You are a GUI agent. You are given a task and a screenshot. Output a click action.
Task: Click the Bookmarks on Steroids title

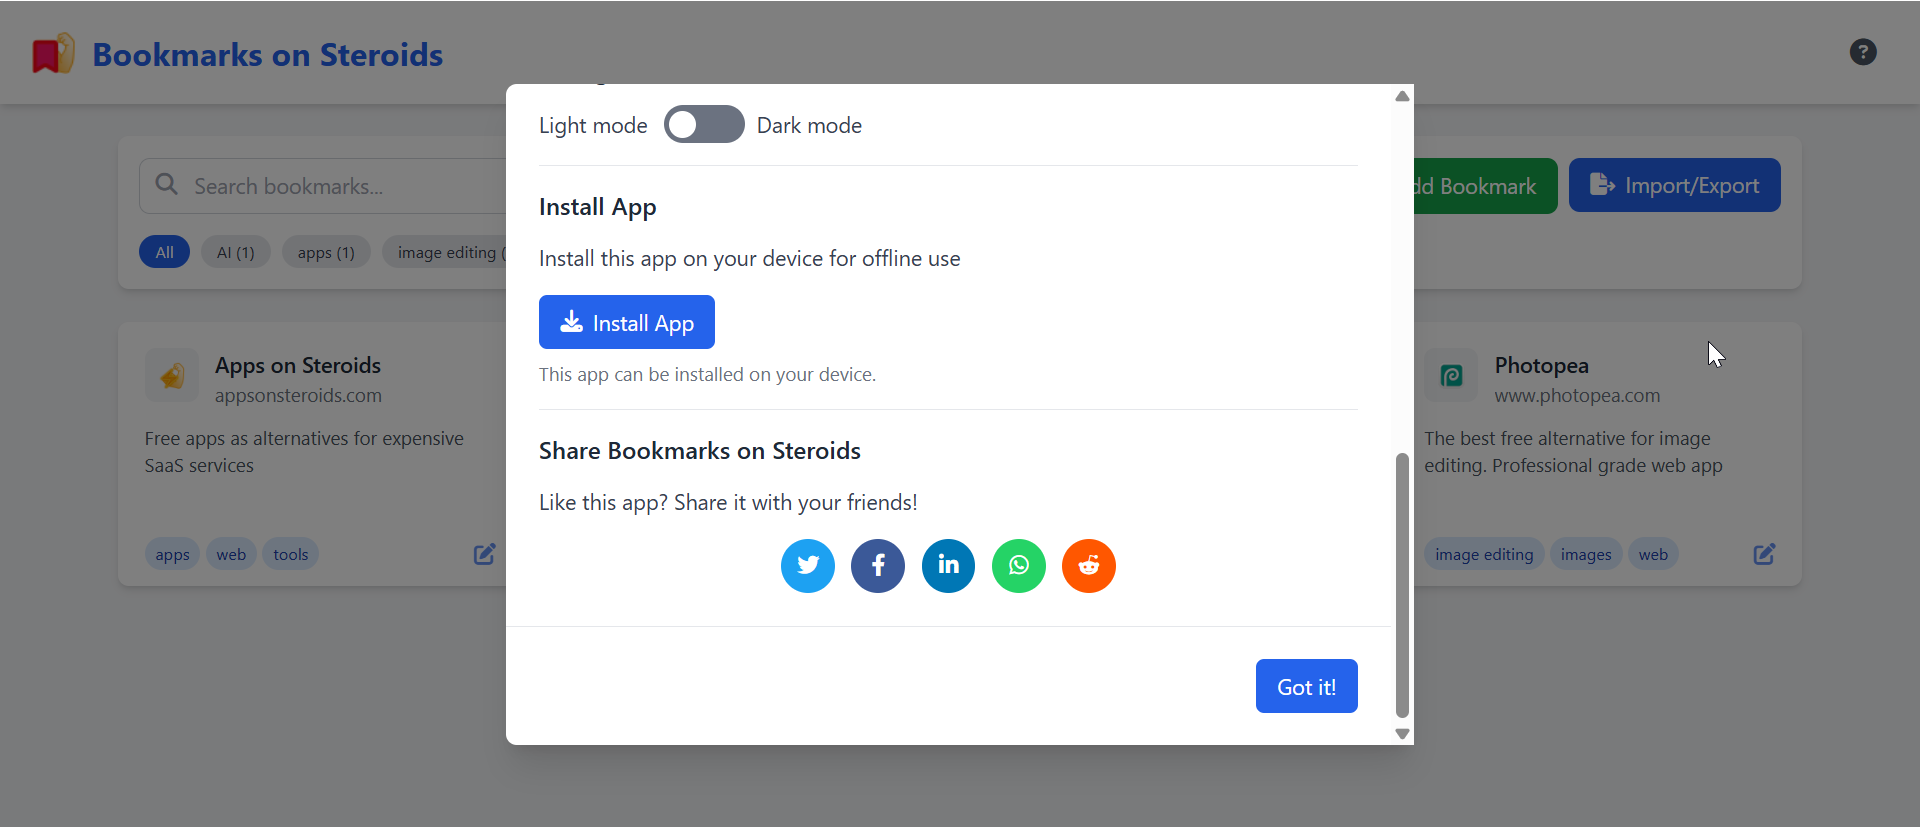pyautogui.click(x=268, y=55)
